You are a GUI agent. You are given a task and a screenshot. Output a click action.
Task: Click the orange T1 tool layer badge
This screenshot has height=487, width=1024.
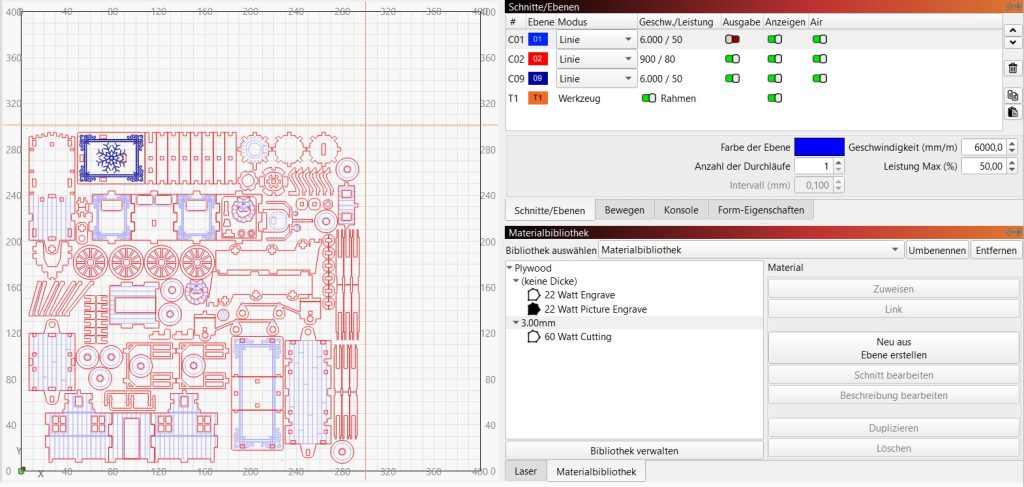(x=537, y=98)
